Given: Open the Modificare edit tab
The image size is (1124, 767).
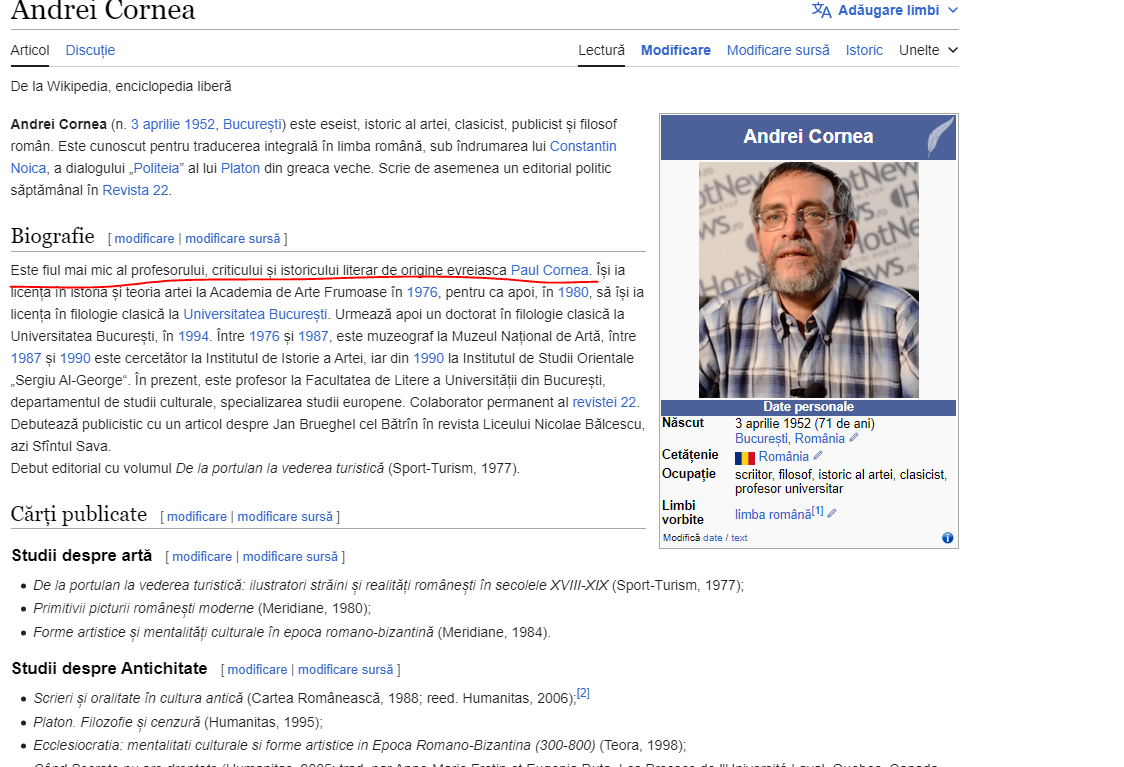Looking at the screenshot, I should 675,50.
